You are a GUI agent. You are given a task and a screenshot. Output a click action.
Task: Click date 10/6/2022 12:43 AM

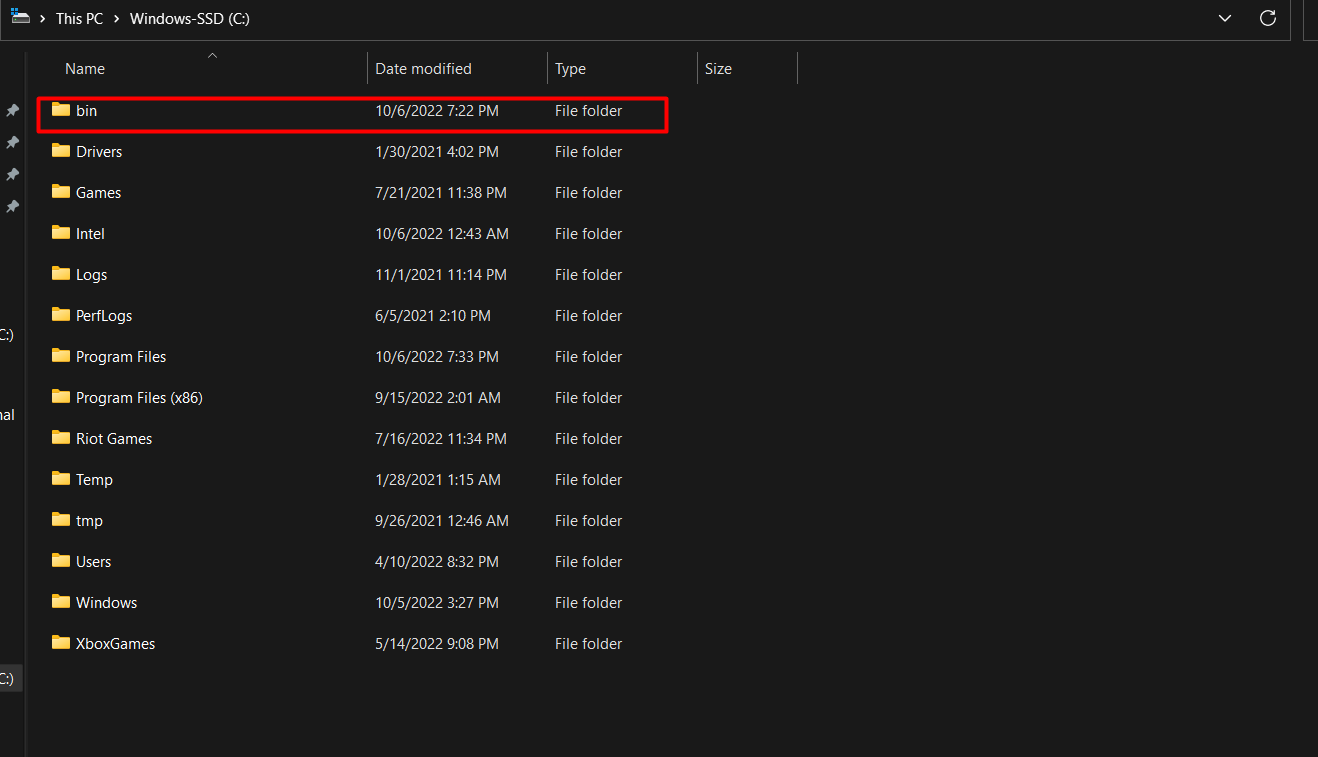pyautogui.click(x=442, y=234)
